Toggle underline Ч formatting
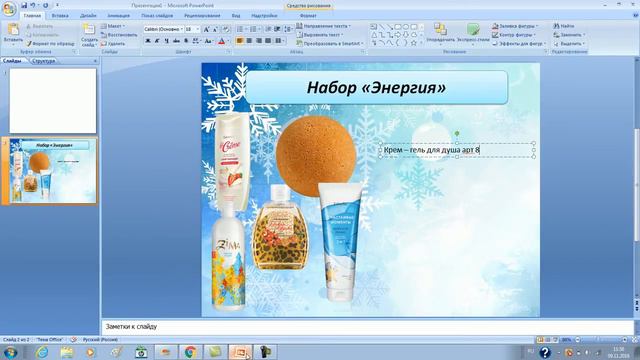Image resolution: width=640 pixels, height=360 pixels. click(x=167, y=41)
